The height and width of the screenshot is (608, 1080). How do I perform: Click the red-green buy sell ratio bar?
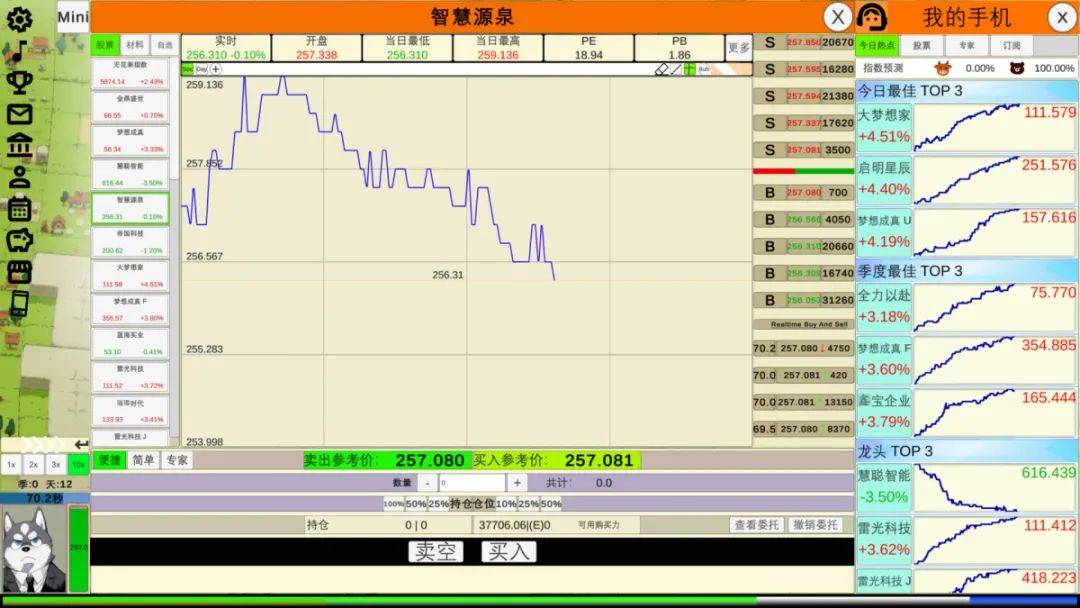tap(803, 171)
